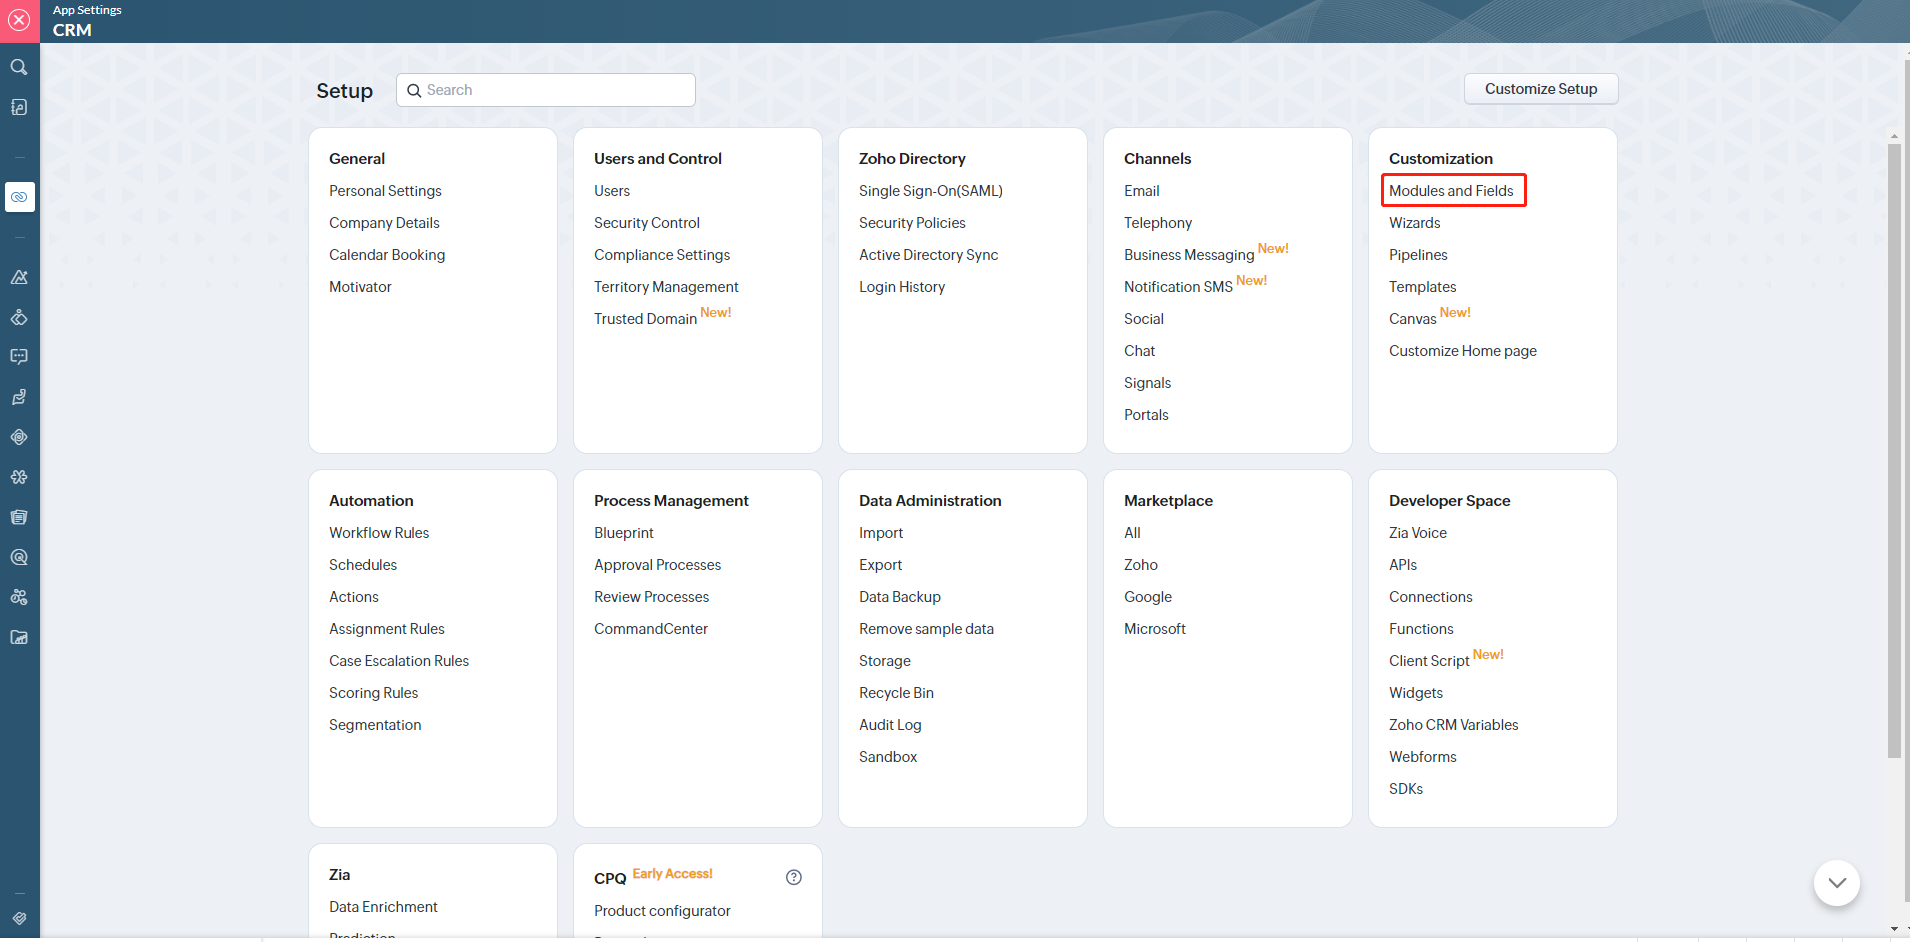Open Trusted Domain settings

(x=645, y=319)
